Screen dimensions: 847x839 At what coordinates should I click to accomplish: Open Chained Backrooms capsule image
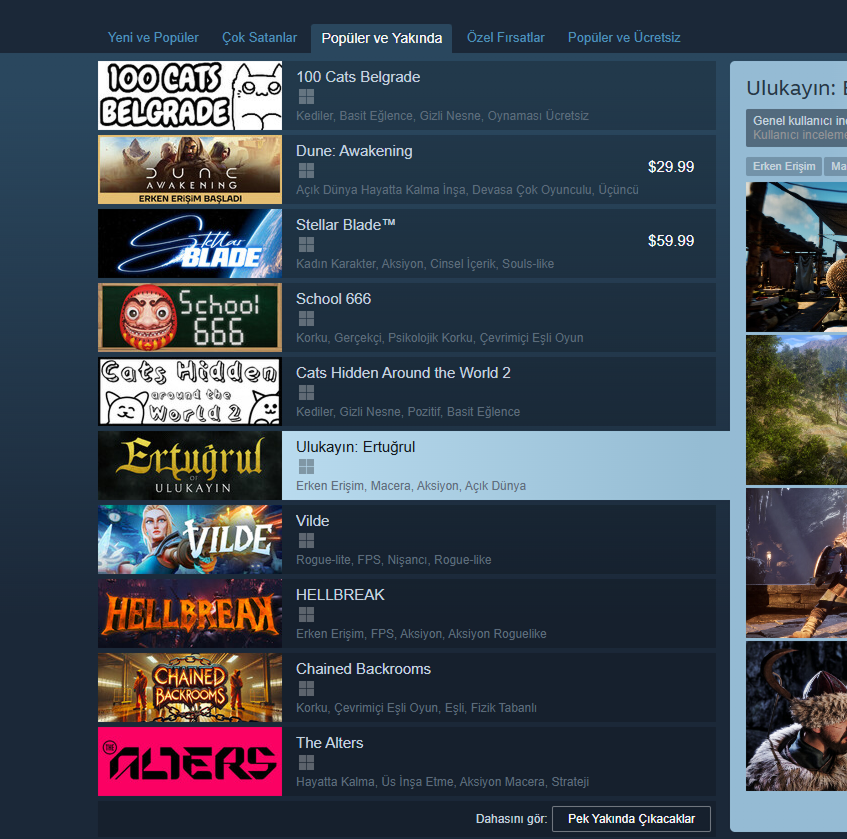point(190,688)
